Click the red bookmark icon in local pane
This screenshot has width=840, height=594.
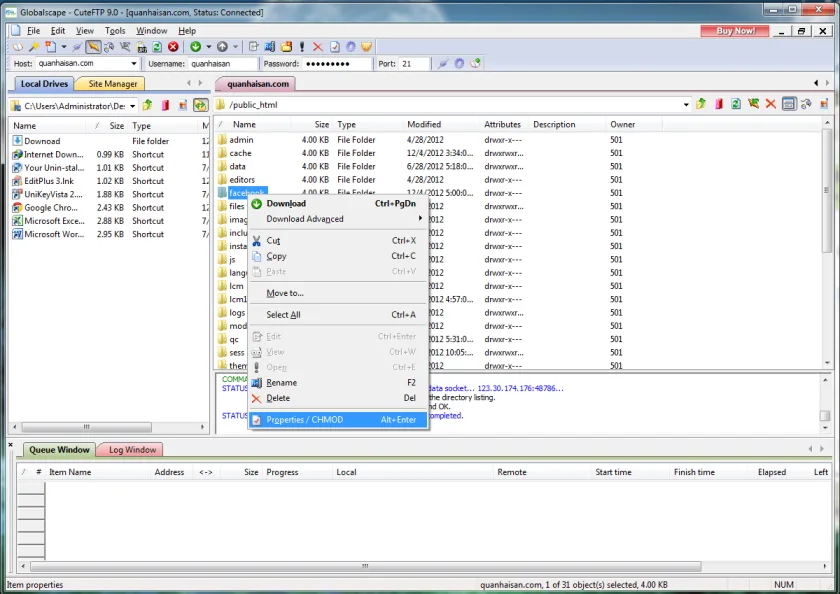tap(165, 105)
